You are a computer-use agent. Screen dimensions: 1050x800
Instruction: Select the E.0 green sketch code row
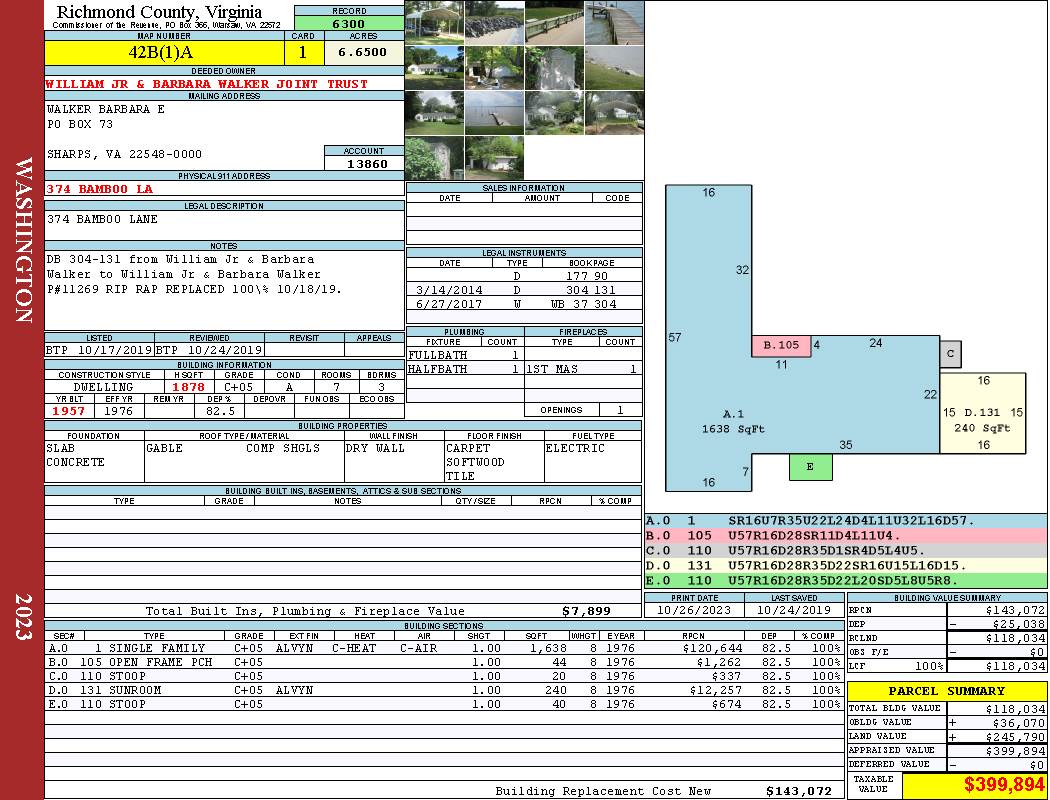(x=845, y=580)
